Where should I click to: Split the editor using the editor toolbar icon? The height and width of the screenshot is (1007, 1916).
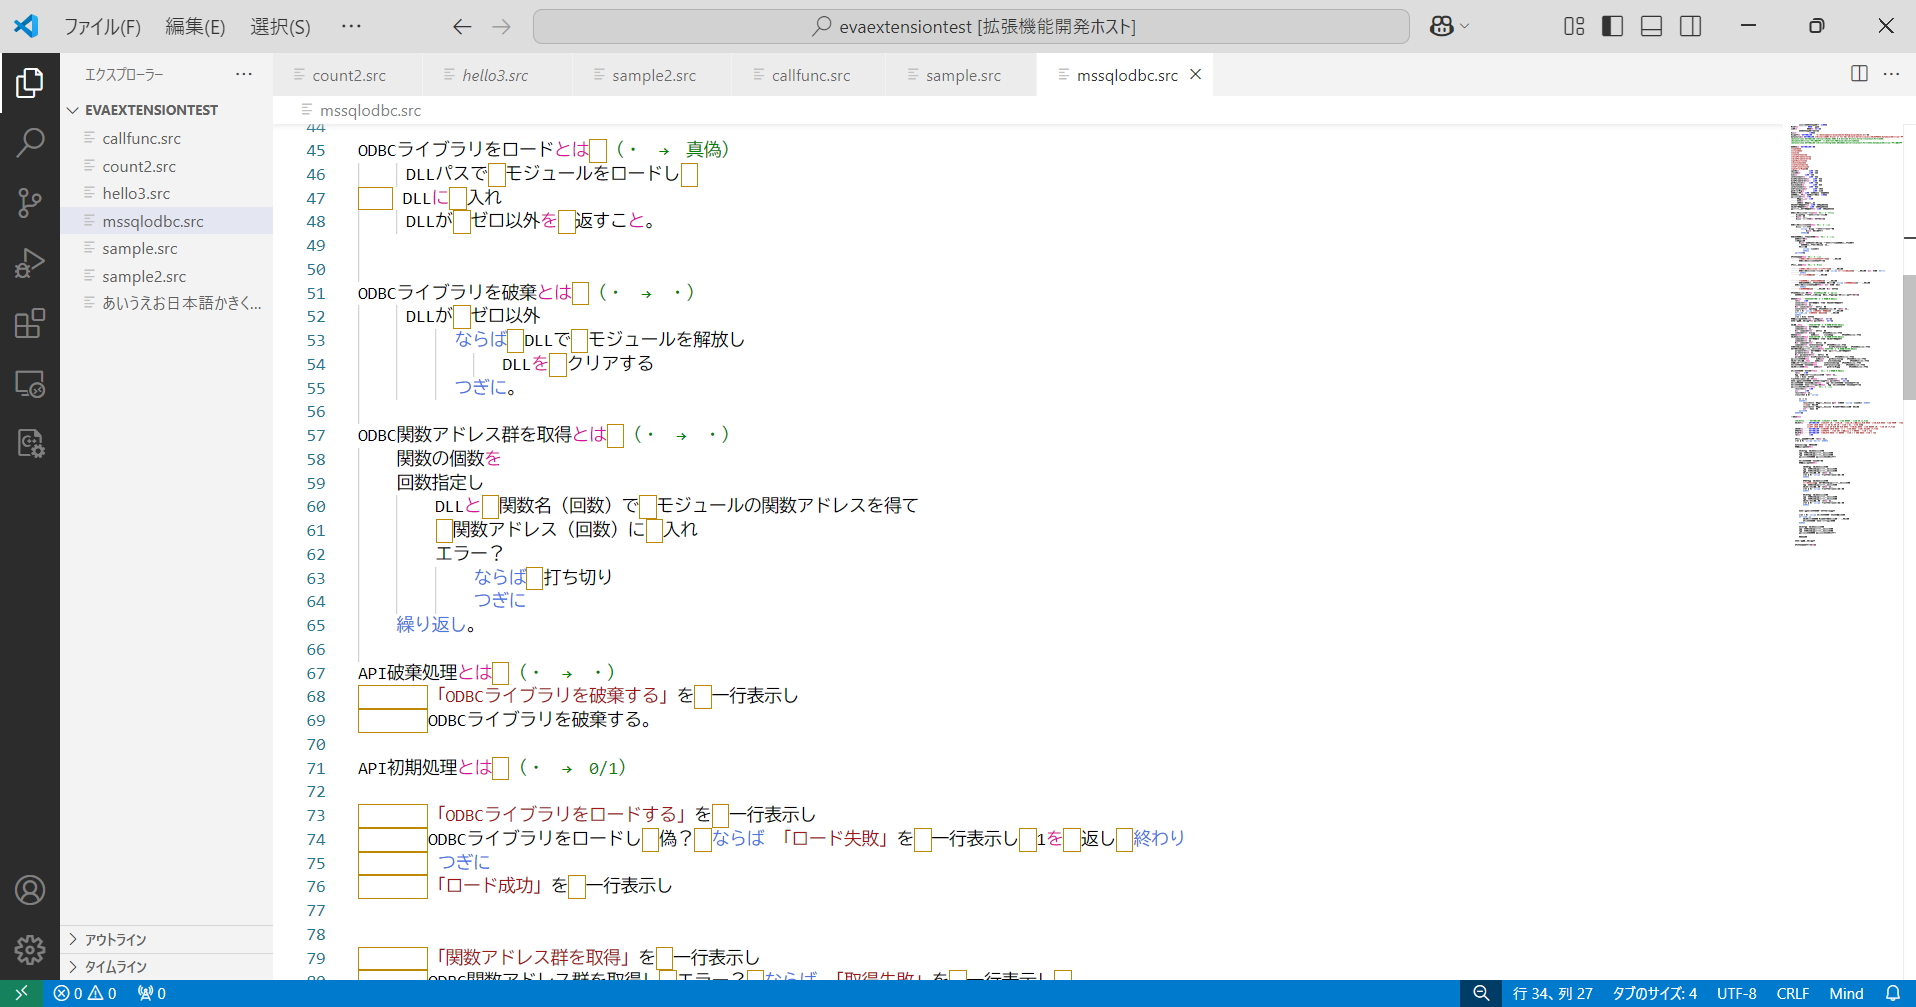(x=1859, y=74)
